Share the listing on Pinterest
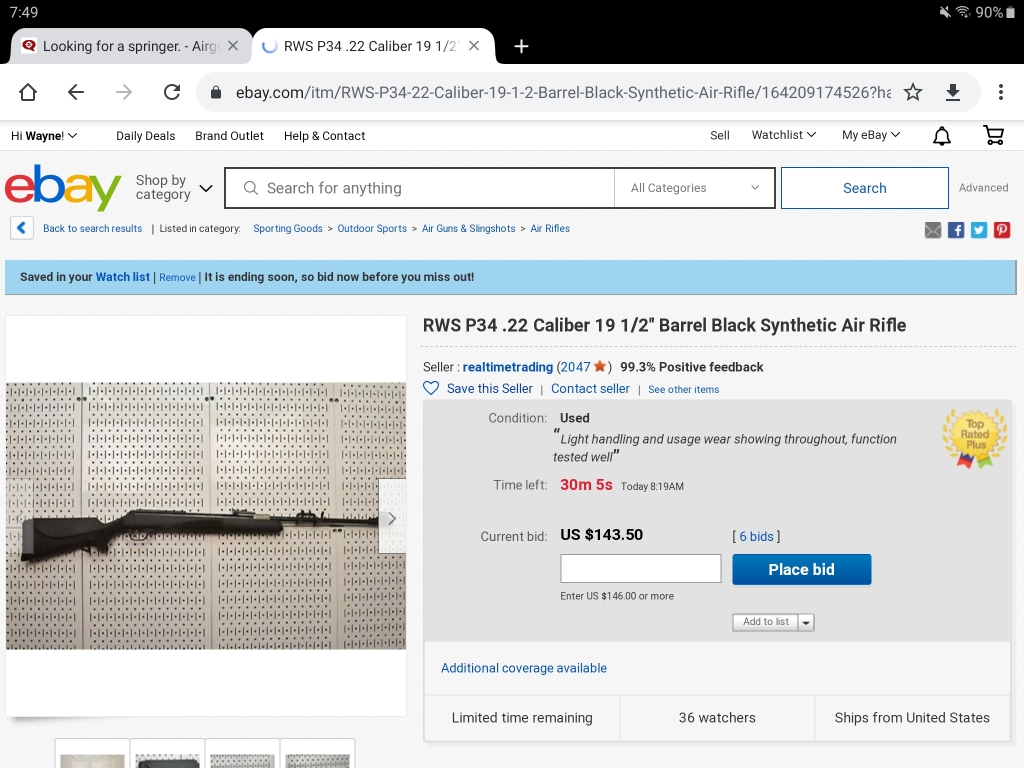Screen dimensions: 1024x768 1002,230
